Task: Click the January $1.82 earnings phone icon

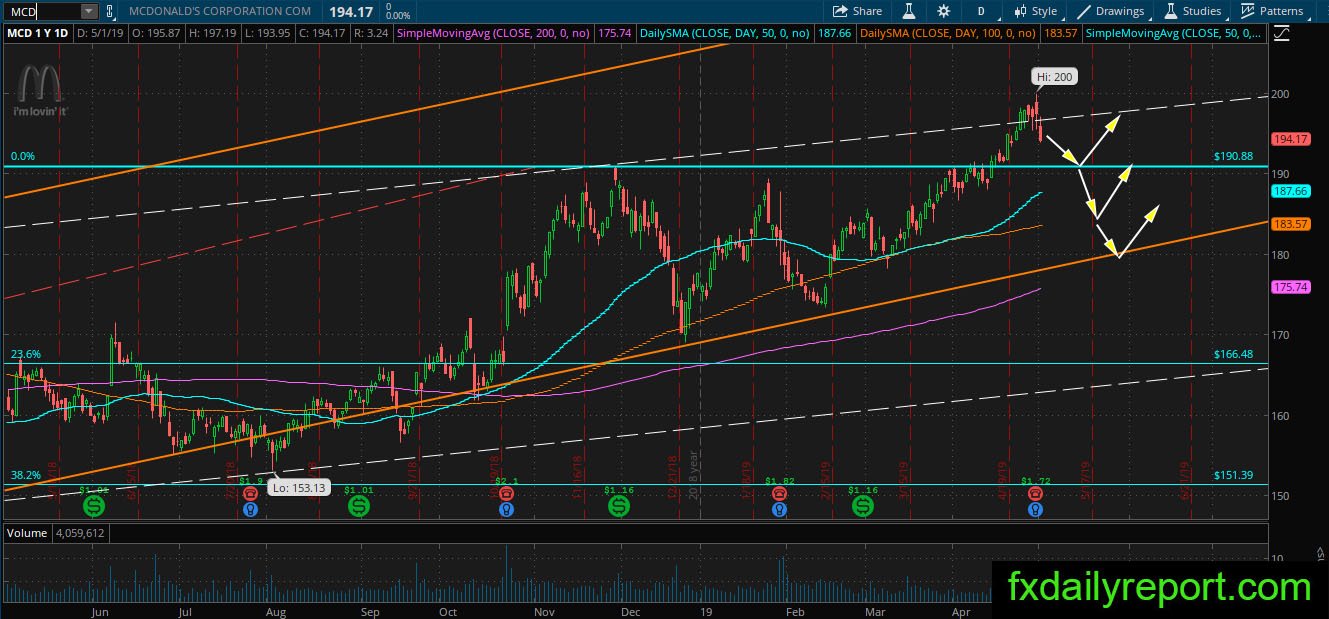Action: 779,494
